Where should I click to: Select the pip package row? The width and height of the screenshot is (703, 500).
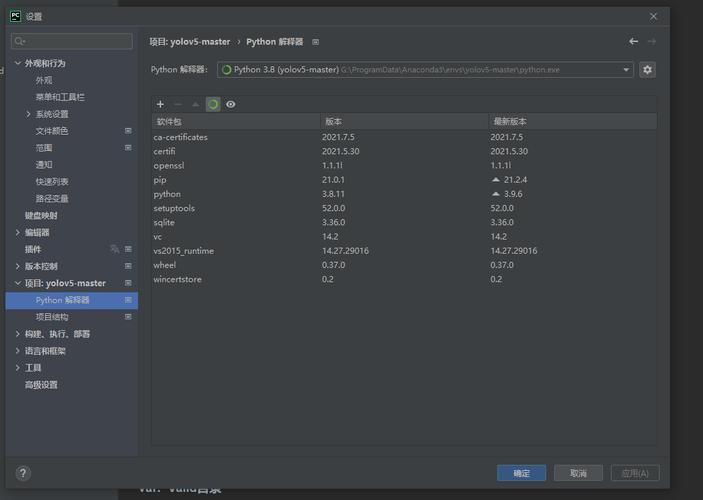tap(404, 180)
